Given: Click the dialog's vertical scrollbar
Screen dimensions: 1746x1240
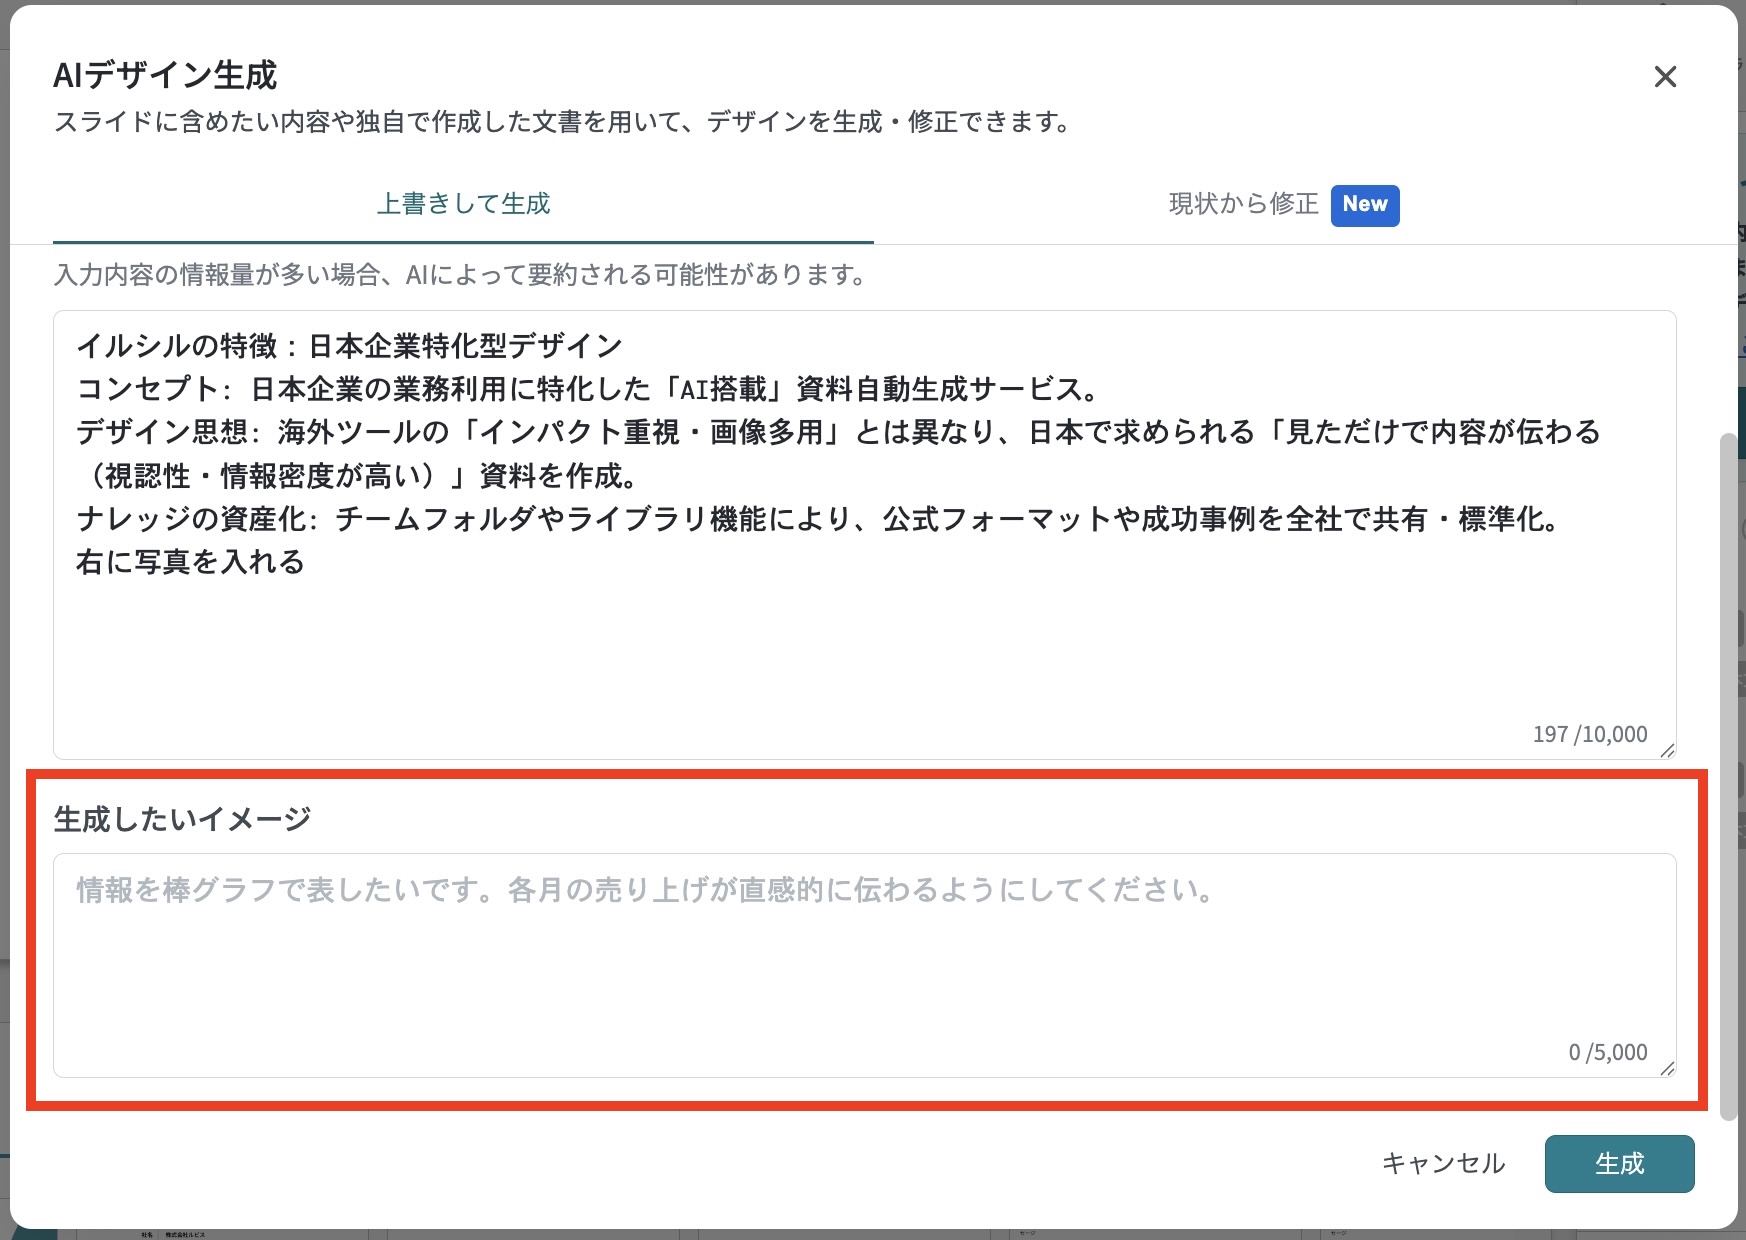Looking at the screenshot, I should 1728,775.
